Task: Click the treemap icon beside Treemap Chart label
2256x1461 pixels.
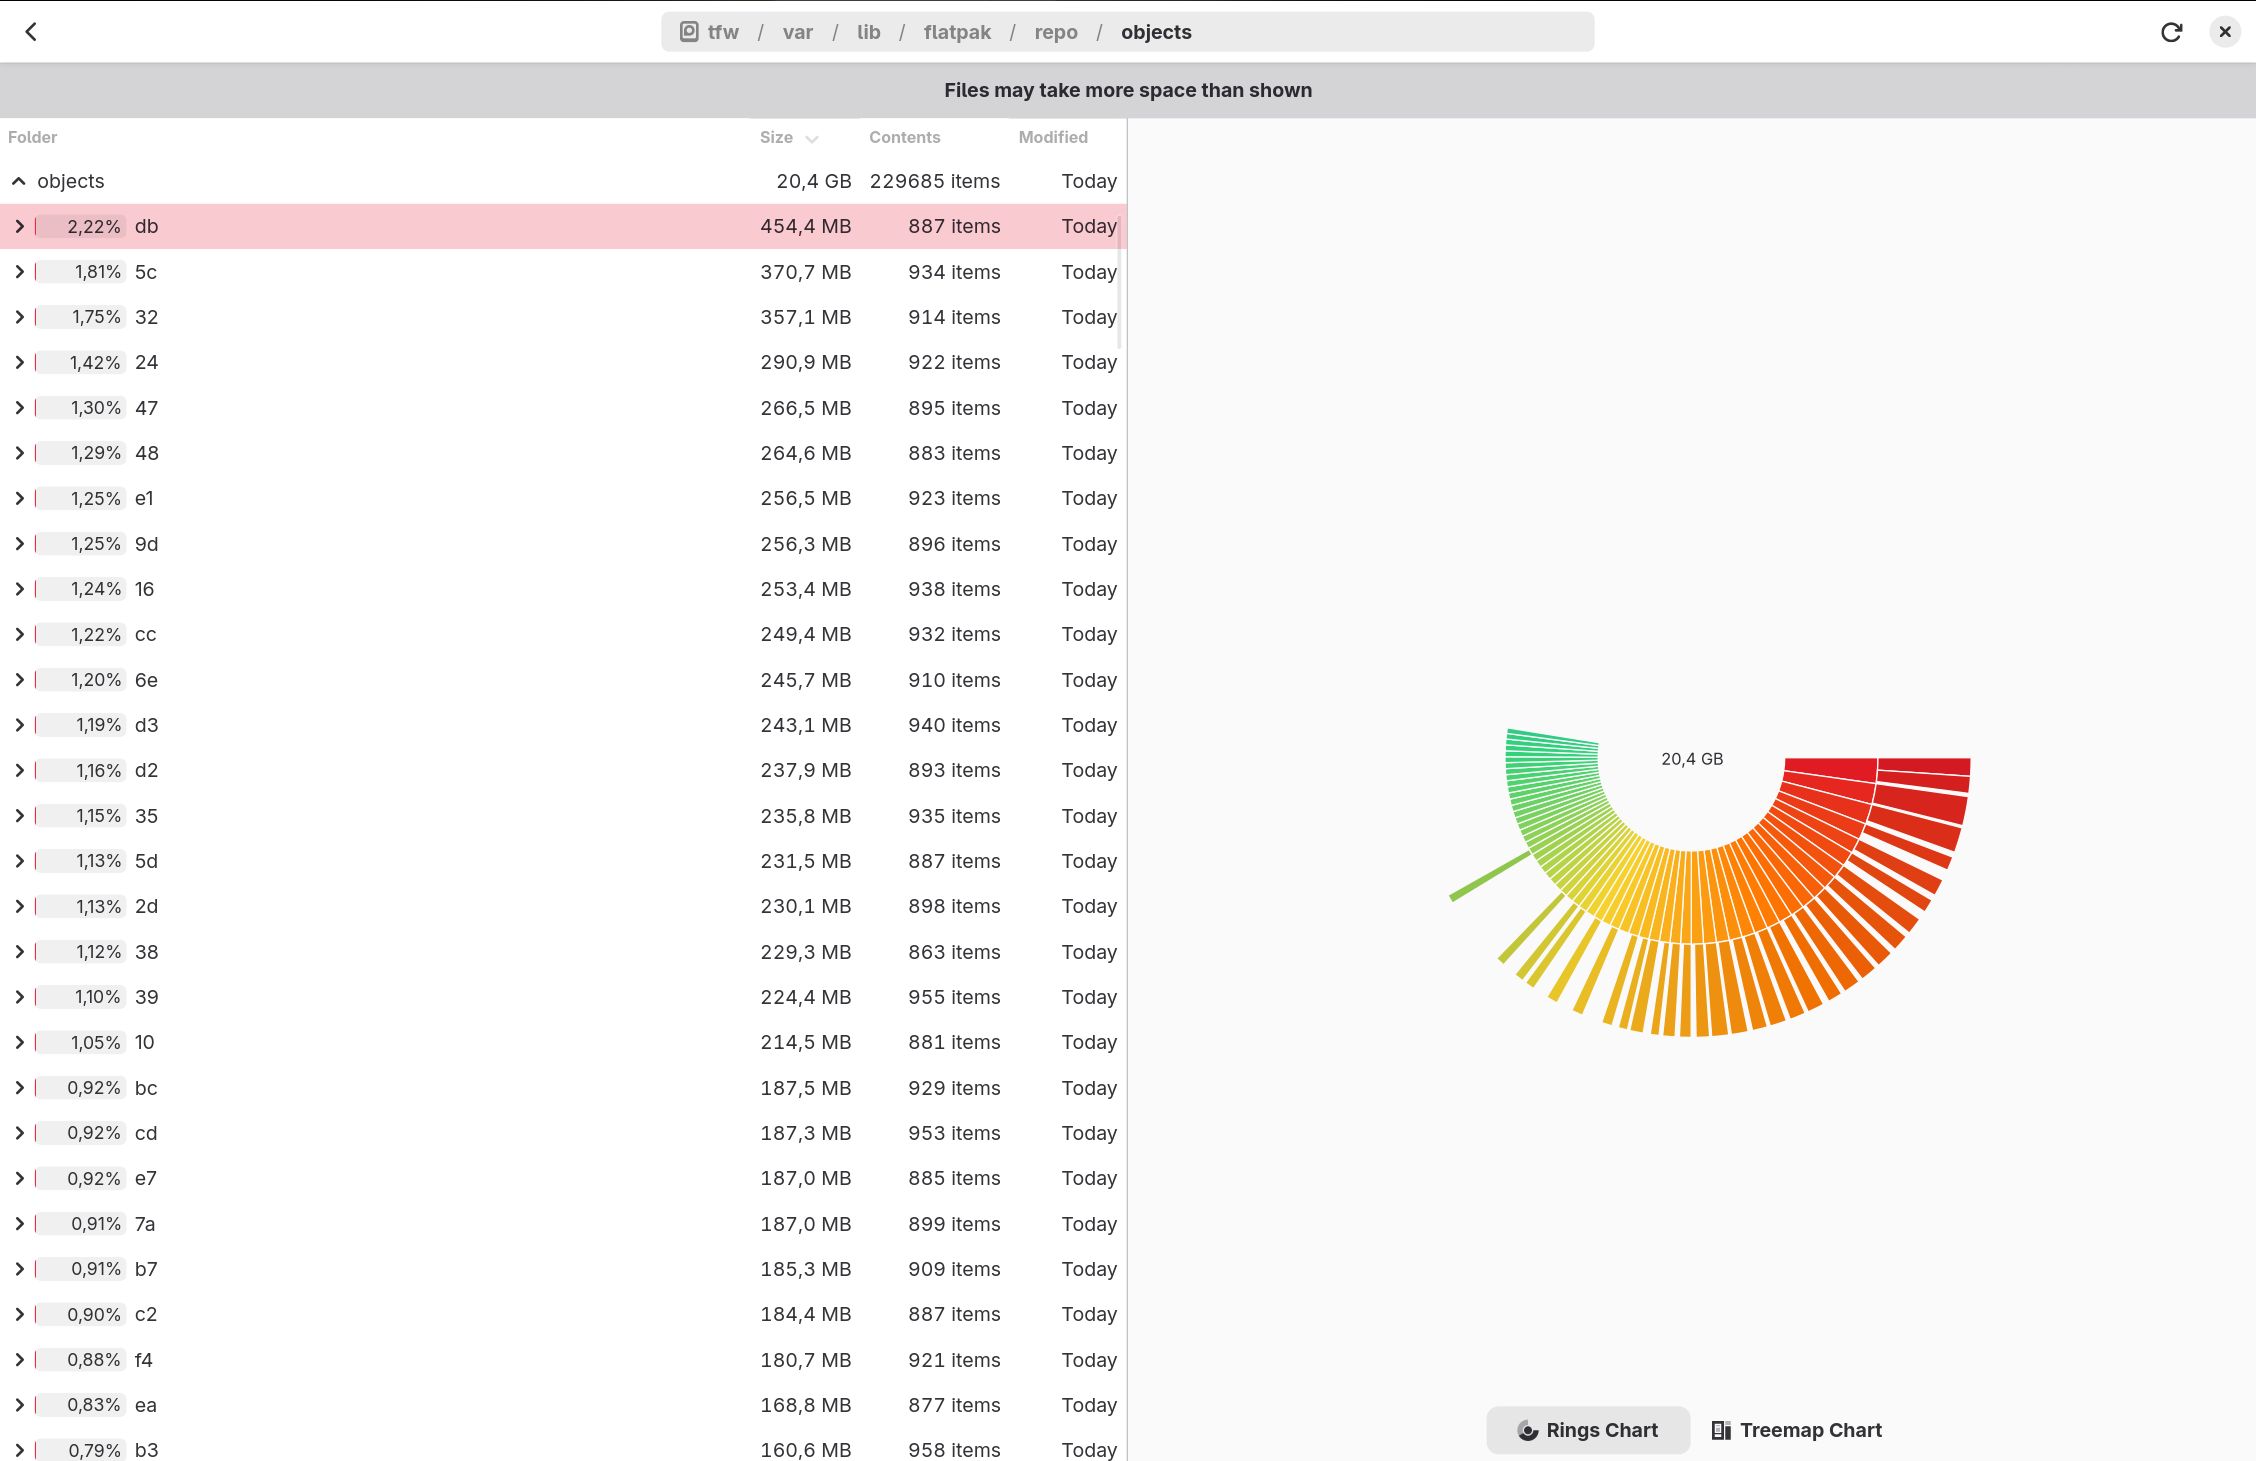Action: [1720, 1430]
